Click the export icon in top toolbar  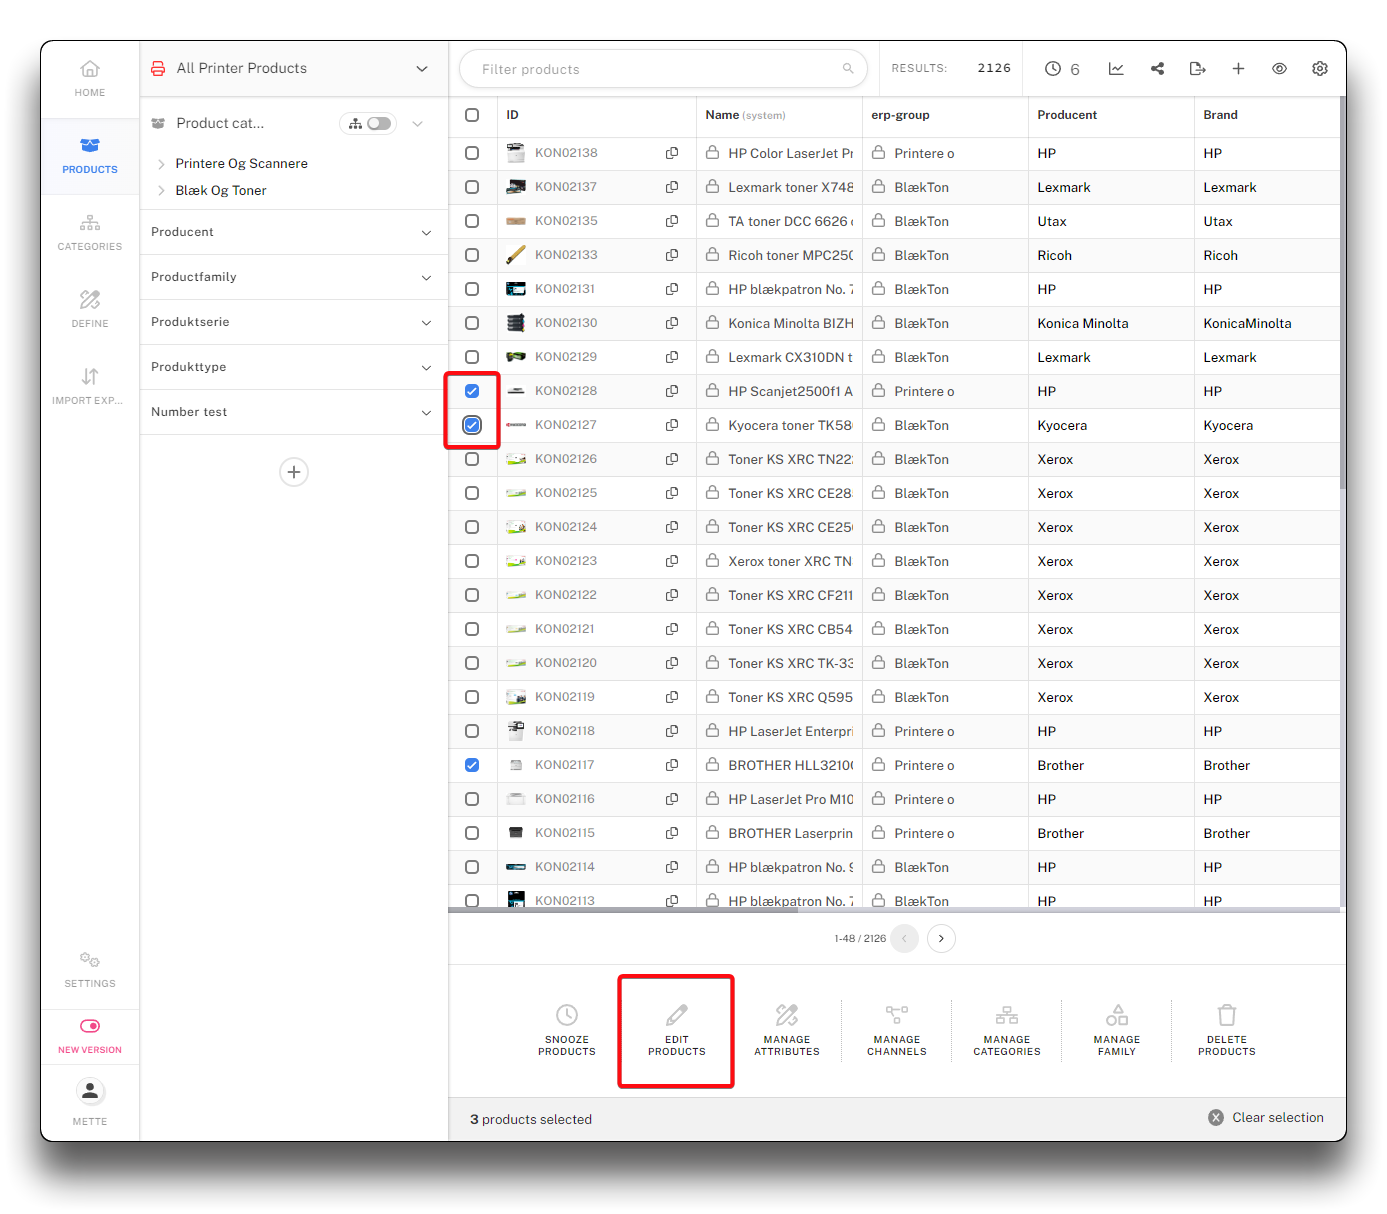point(1197,69)
